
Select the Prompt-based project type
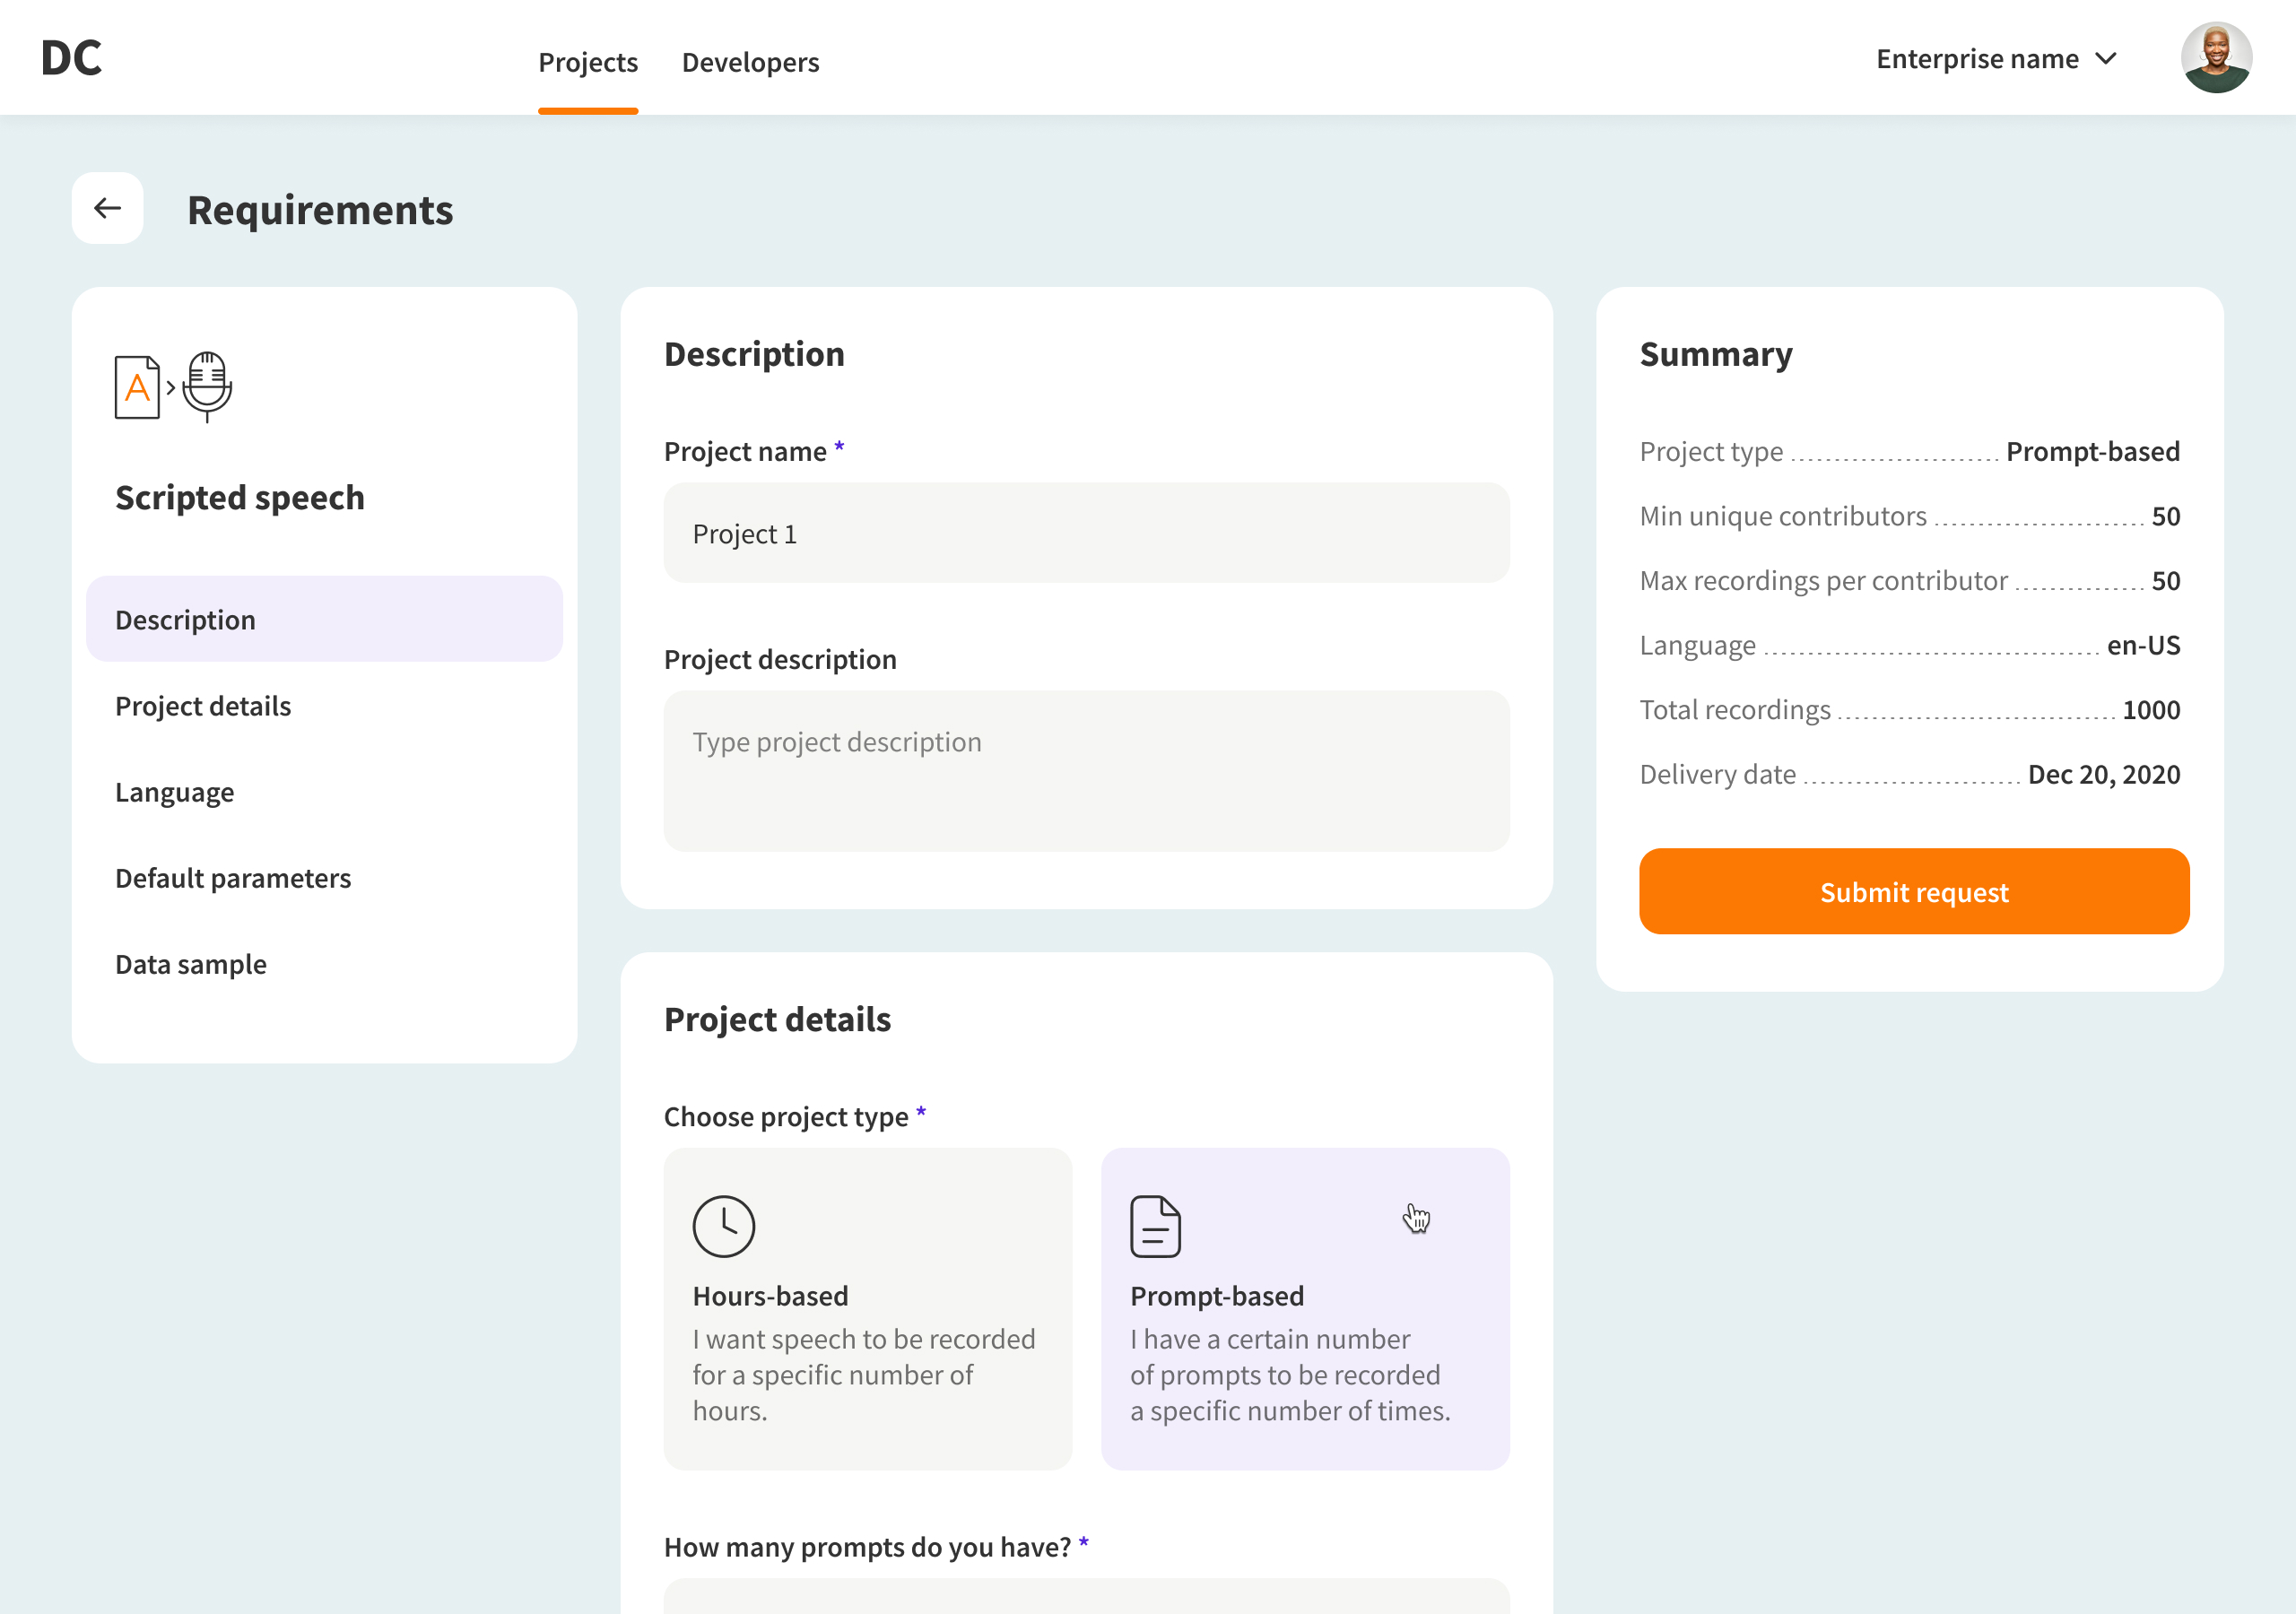[1305, 1308]
